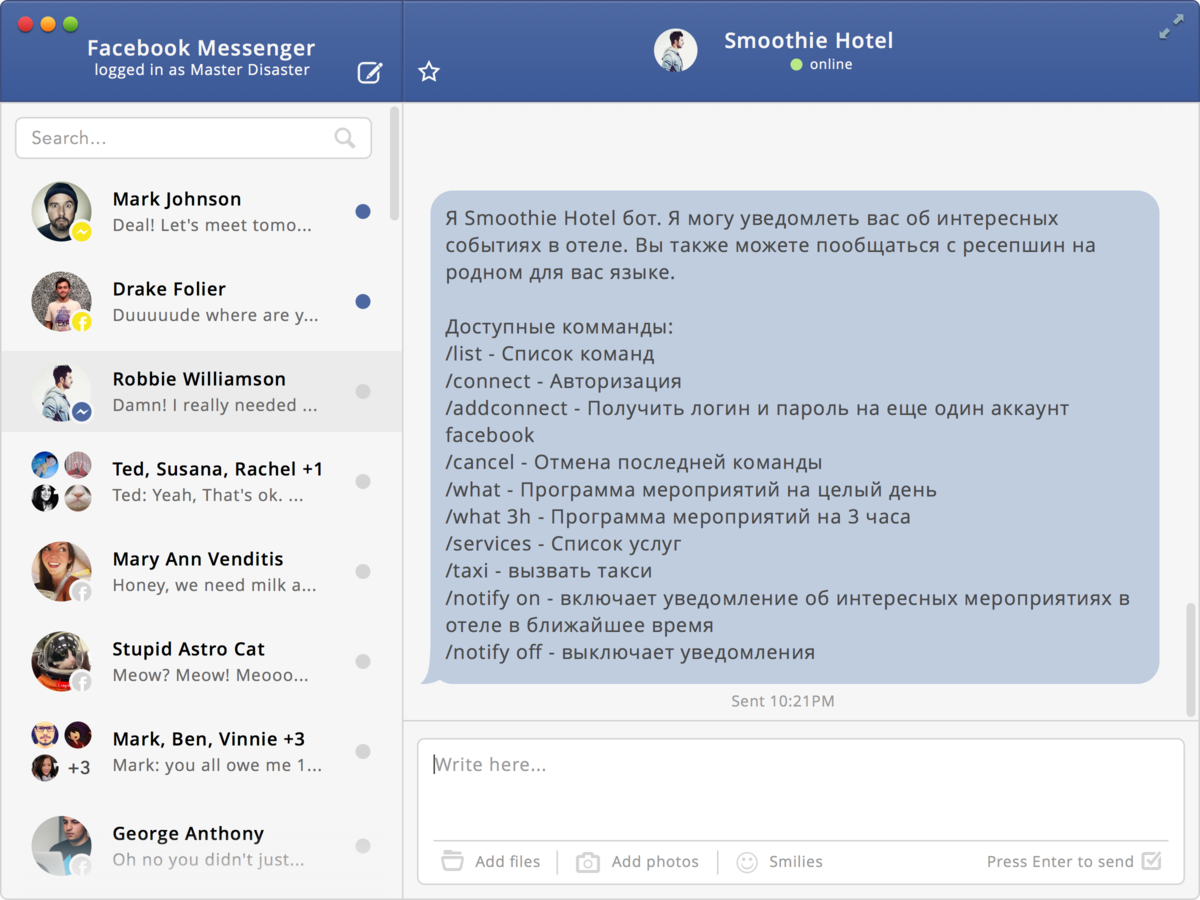1200x900 pixels.
Task: Open the Mark Johnson conversation
Action: (x=201, y=211)
